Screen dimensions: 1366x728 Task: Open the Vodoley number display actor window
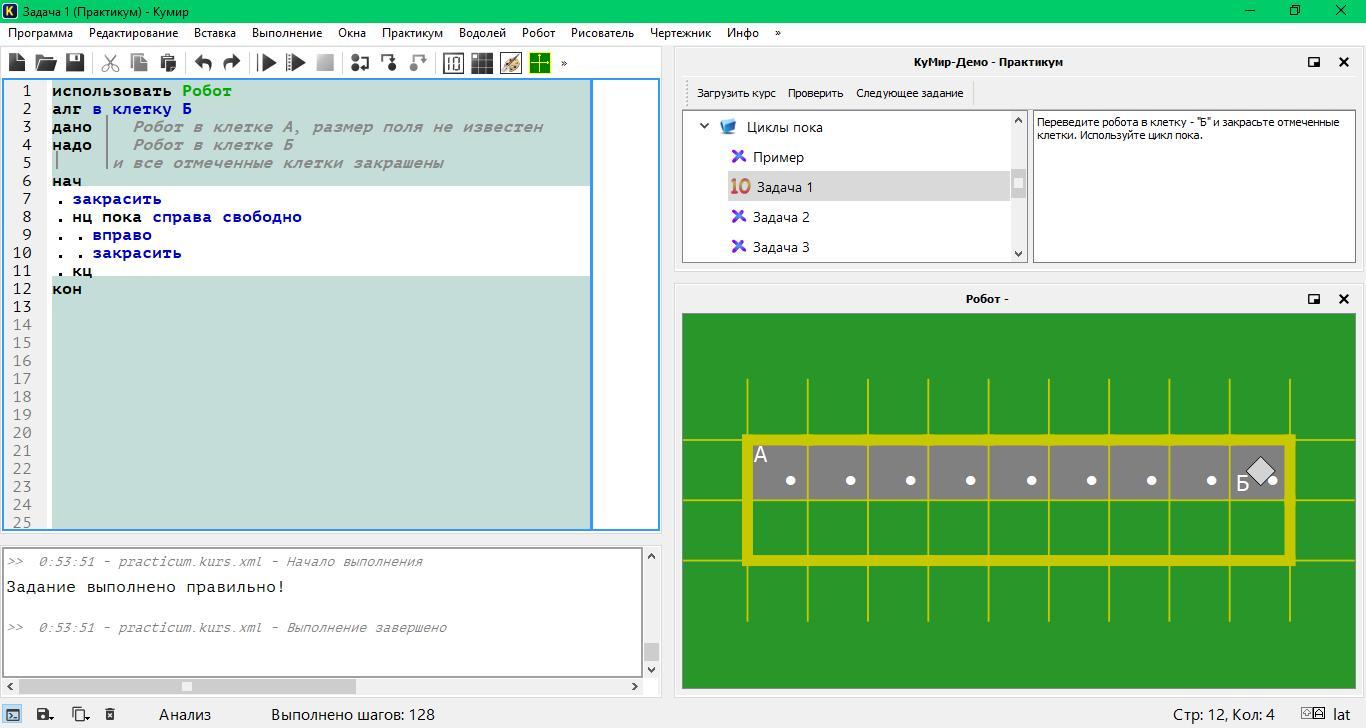click(453, 63)
